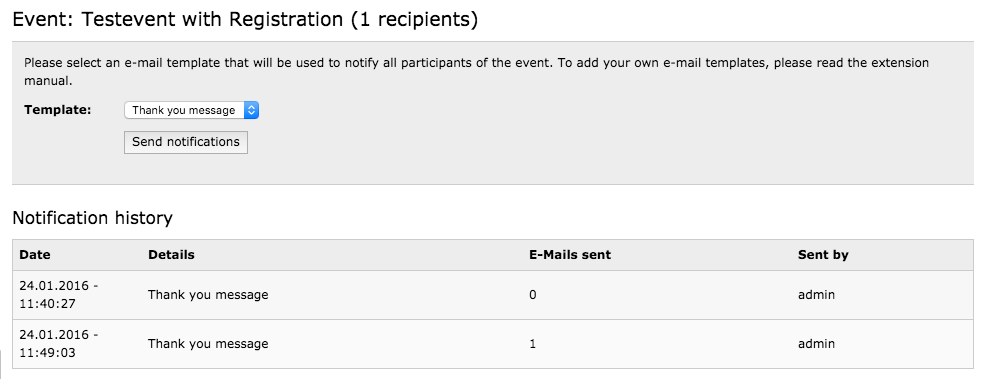Viewport: 989px width, 379px height.
Task: Click first row Thank you message details
Action: [x=208, y=294]
